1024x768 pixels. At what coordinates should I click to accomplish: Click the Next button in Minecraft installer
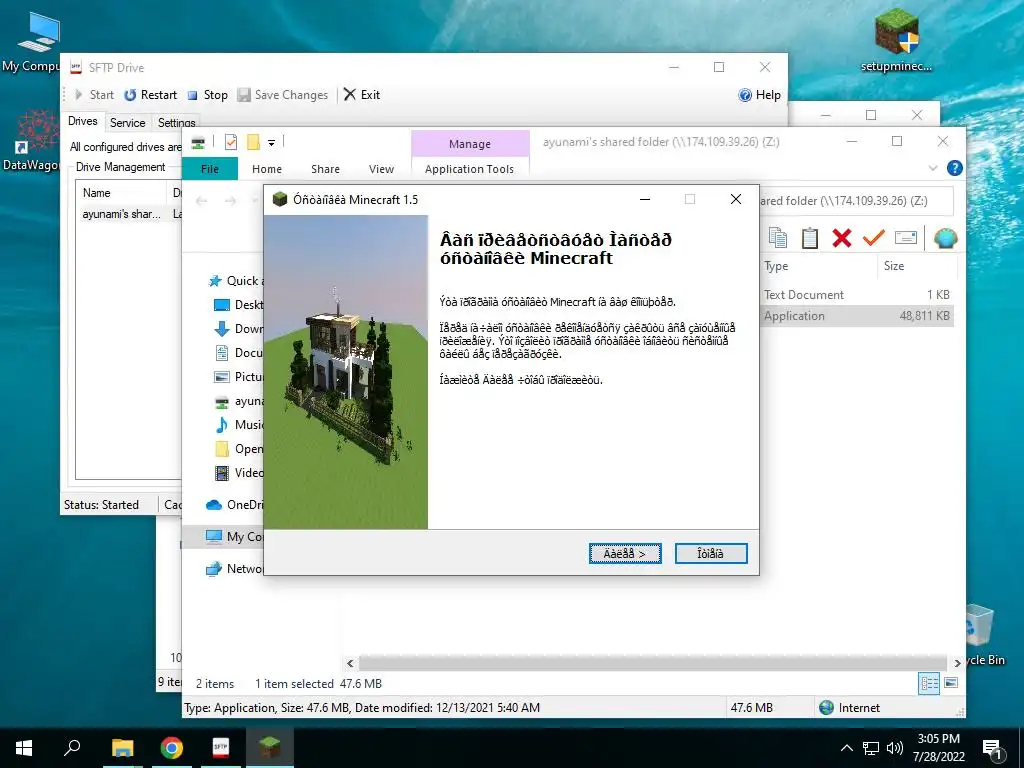(x=625, y=553)
